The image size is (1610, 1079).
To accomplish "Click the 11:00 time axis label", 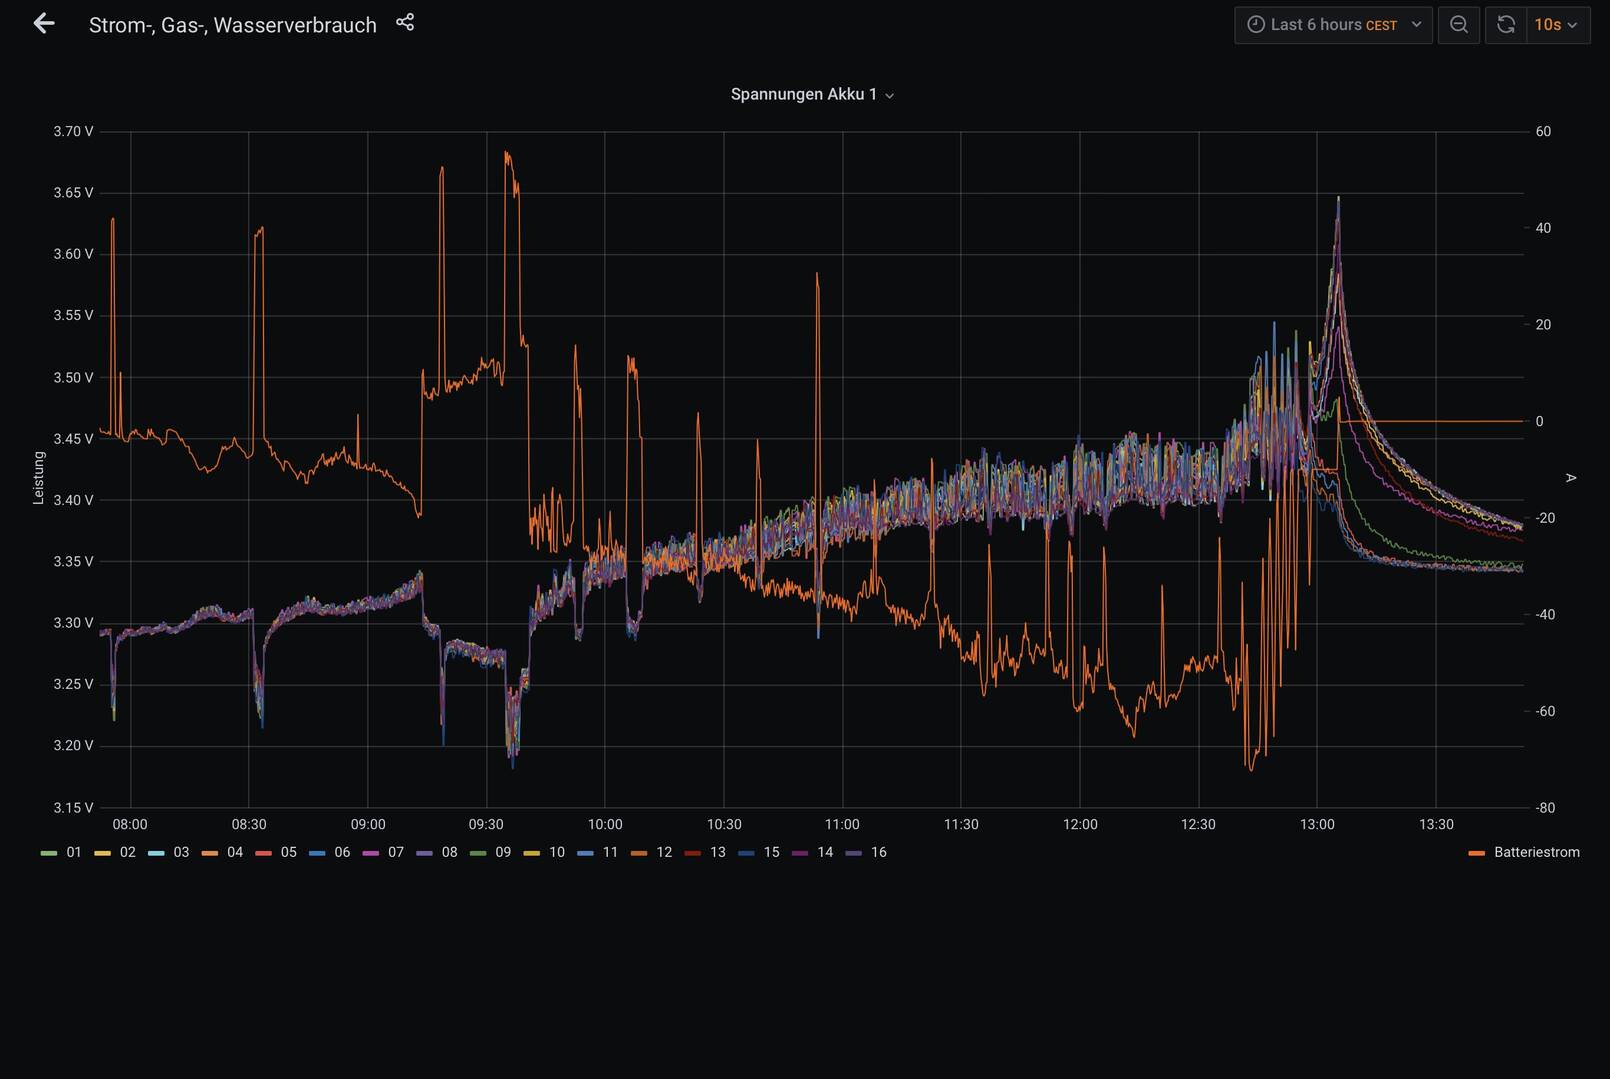I will tap(842, 824).
